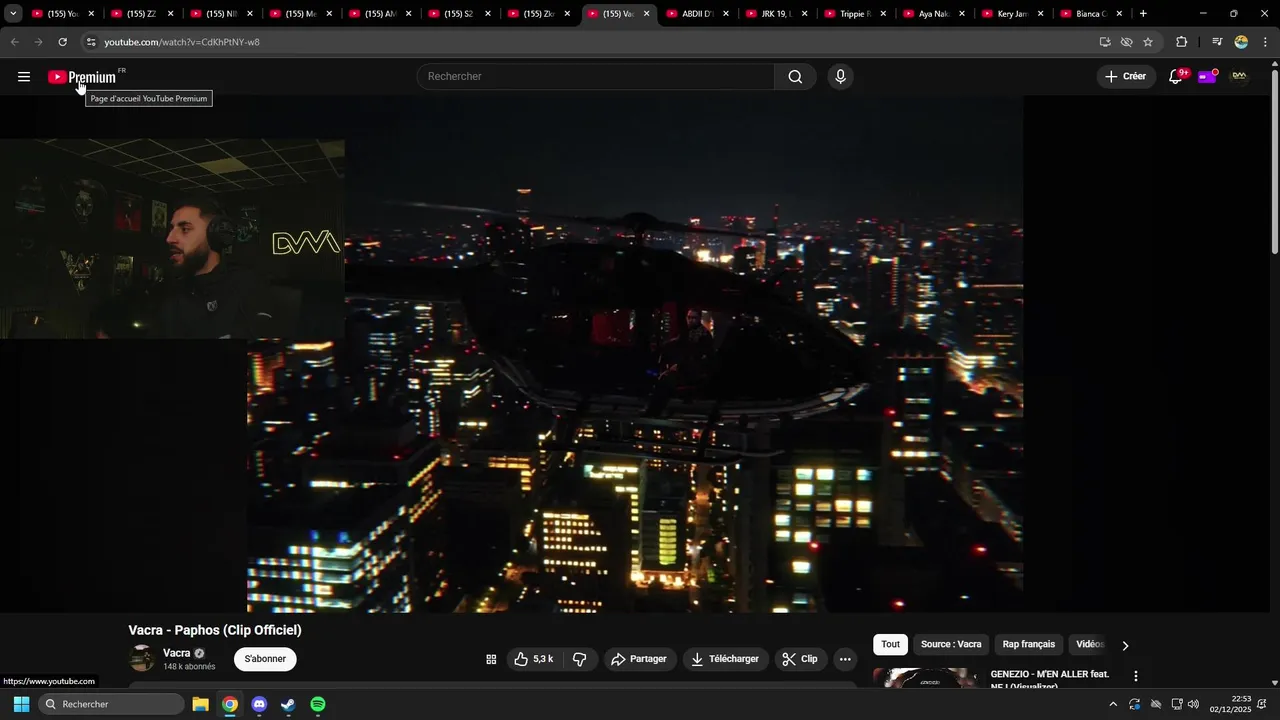Click the video title Vacra - Paphos

click(x=215, y=630)
